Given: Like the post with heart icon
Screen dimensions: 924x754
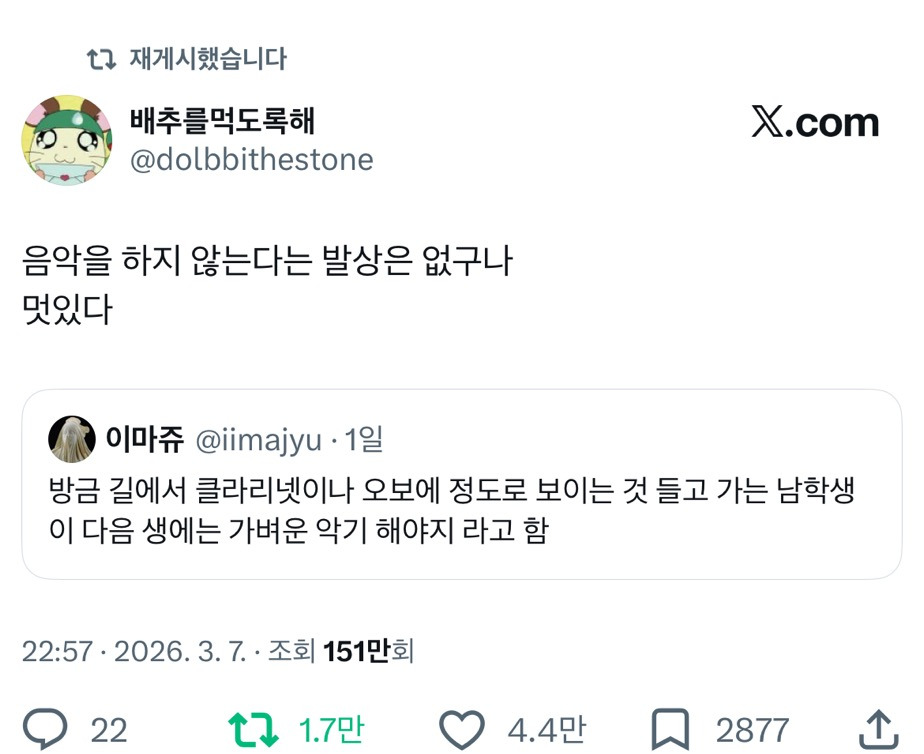Looking at the screenshot, I should 462,728.
